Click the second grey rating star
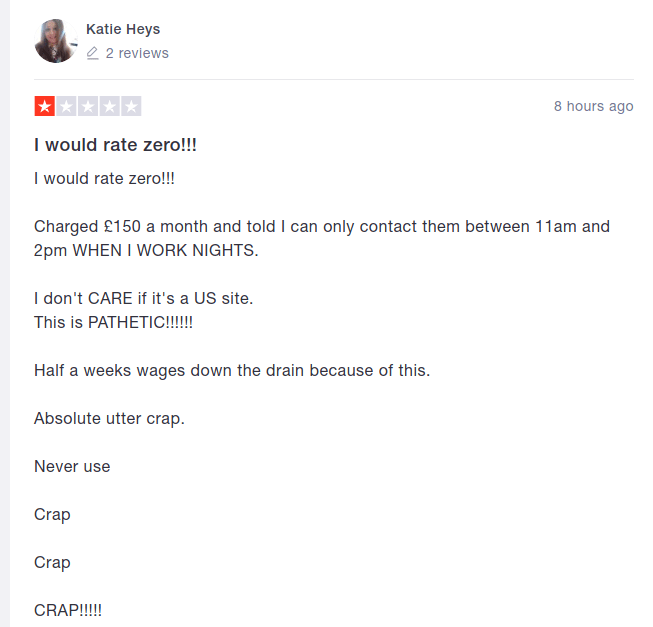Screen dimensions: 653x627 66,106
